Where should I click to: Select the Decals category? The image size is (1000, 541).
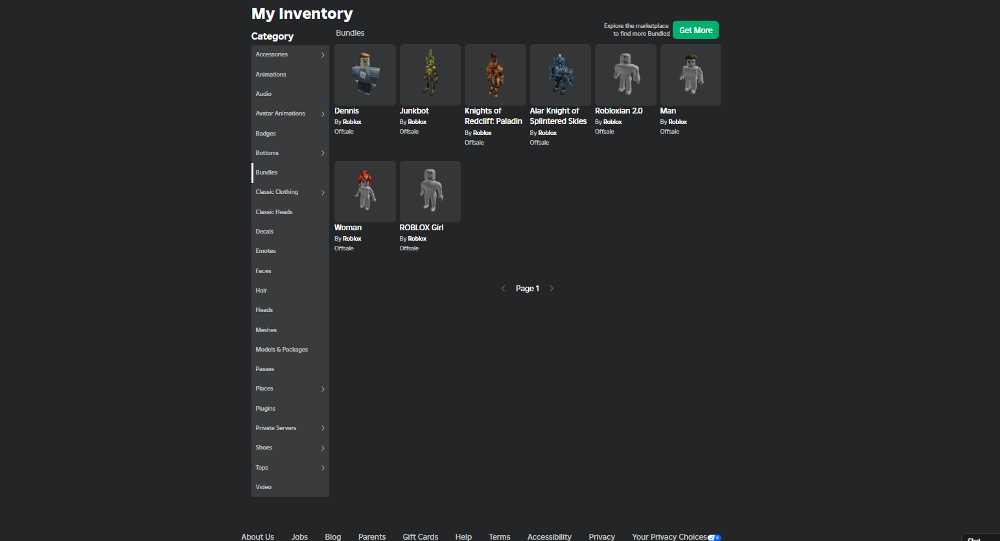point(290,232)
